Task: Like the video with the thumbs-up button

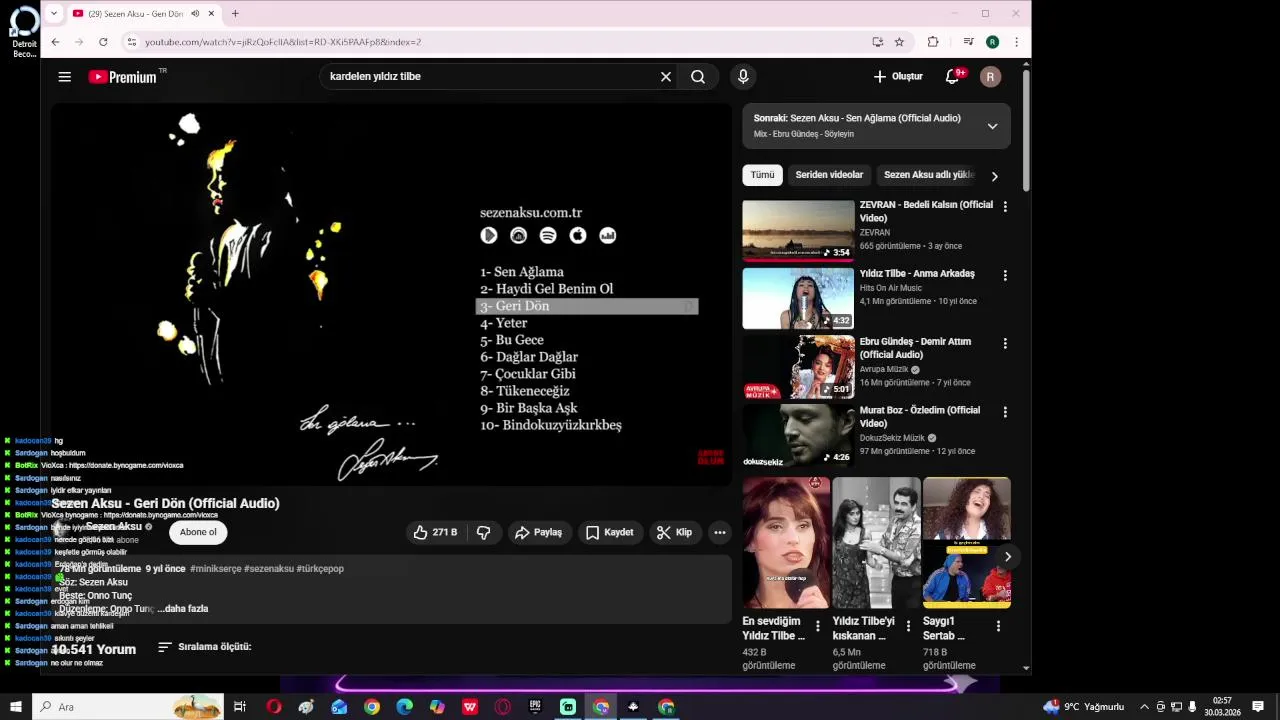Action: (435, 532)
